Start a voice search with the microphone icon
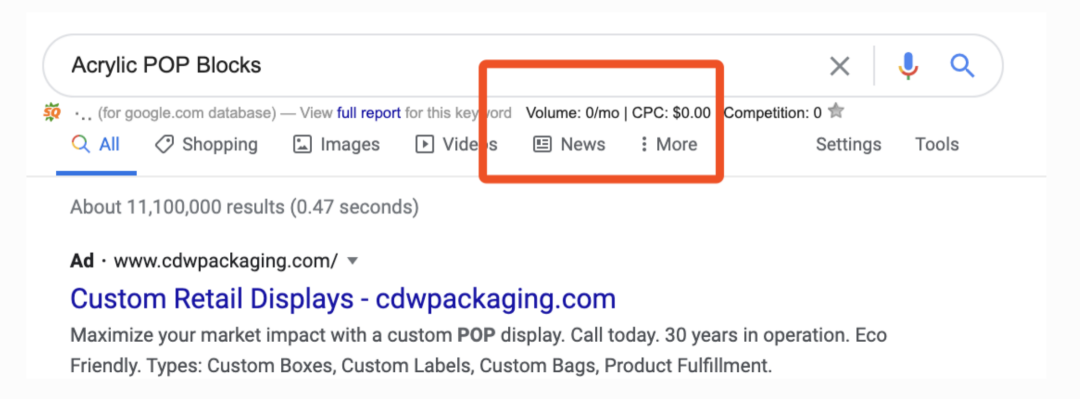 coord(908,66)
